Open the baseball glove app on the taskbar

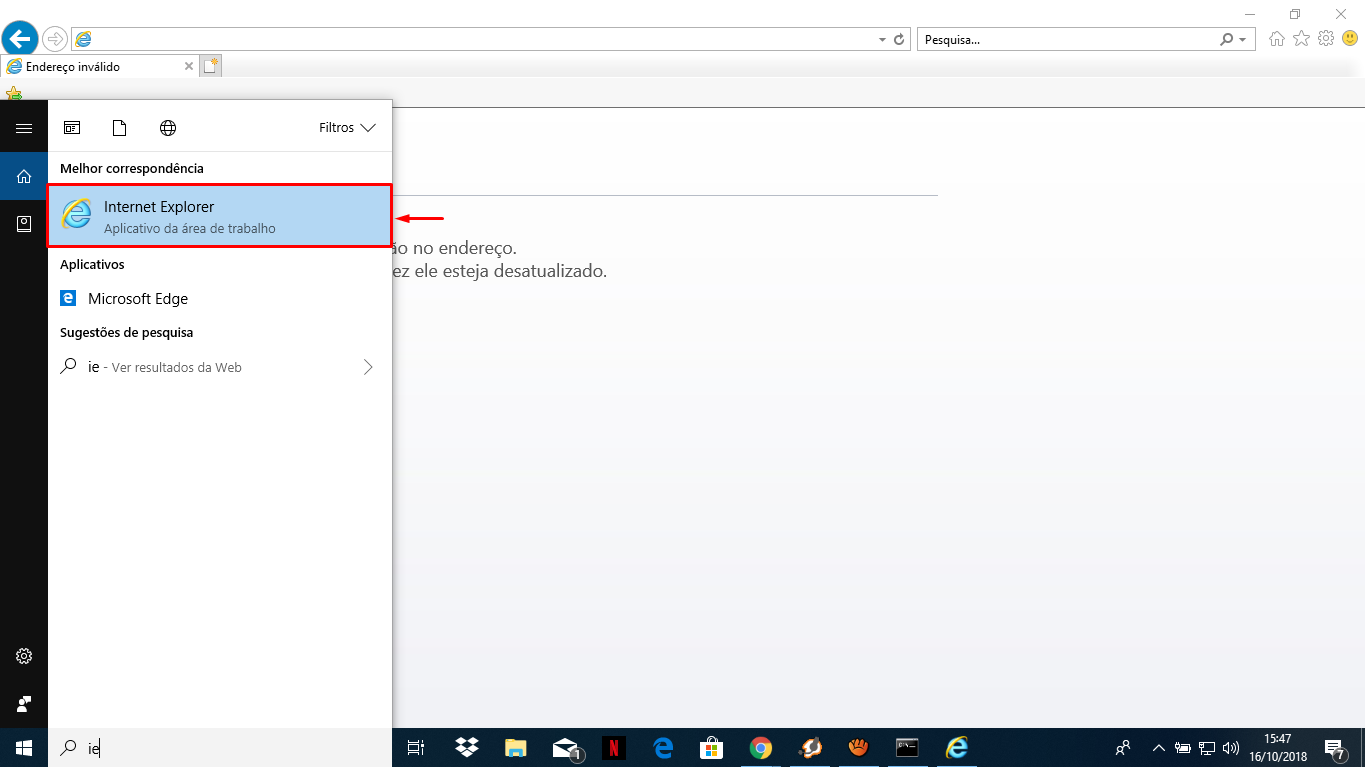pos(859,747)
